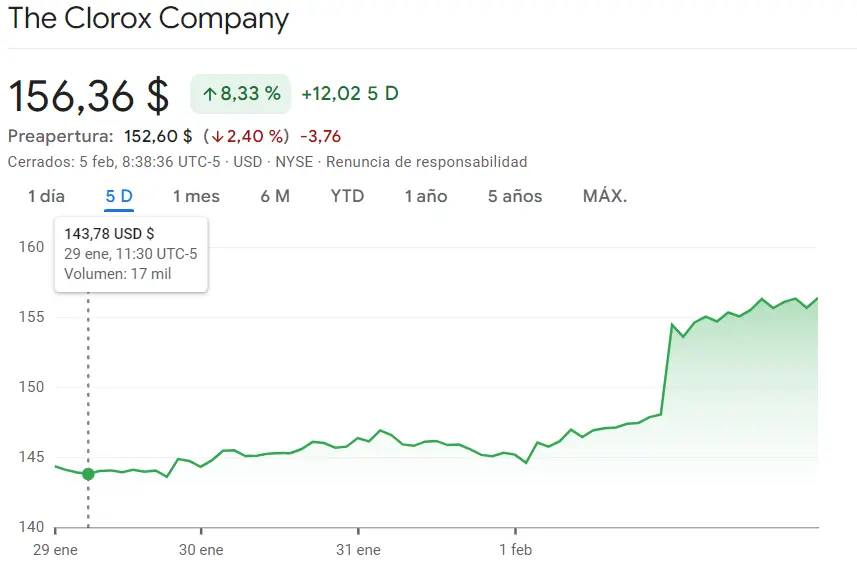Click the red down arrow in Preapertura
The height and width of the screenshot is (579, 857).
[x=218, y=136]
